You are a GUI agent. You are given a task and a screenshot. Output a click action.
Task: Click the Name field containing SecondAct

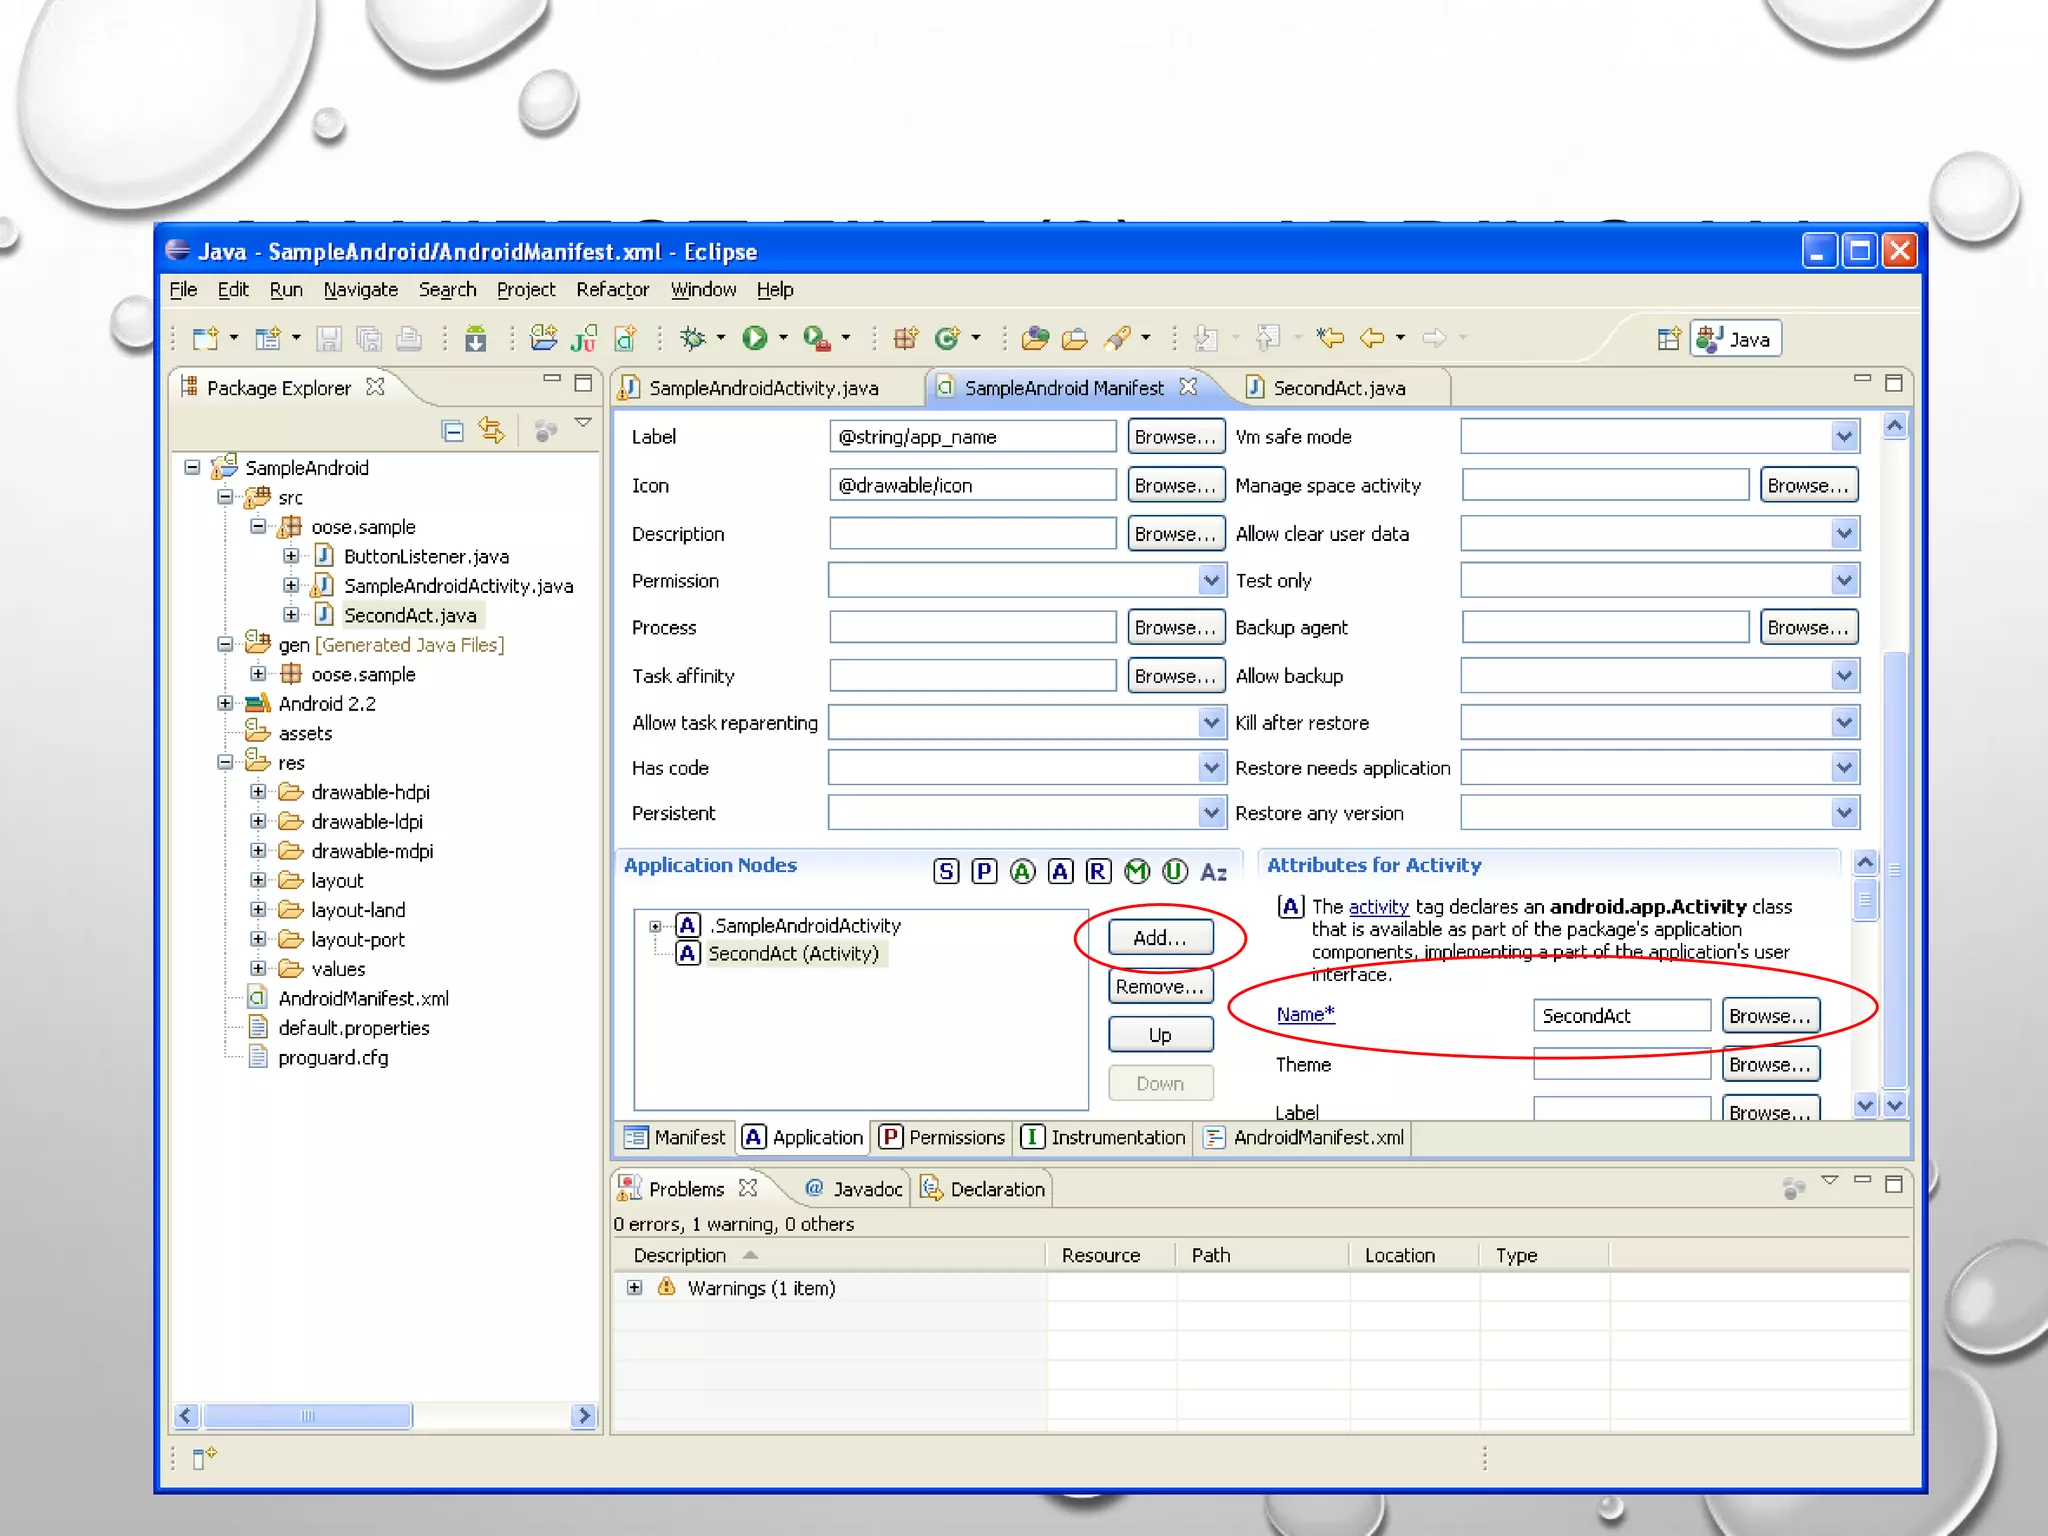[x=1621, y=1016]
